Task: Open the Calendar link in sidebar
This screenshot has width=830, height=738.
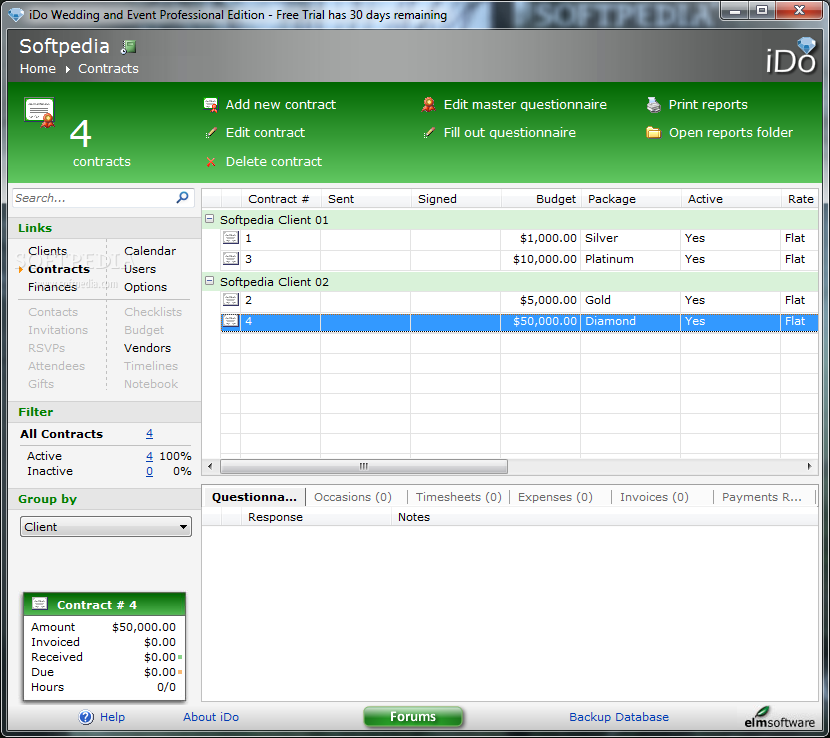Action: 150,251
